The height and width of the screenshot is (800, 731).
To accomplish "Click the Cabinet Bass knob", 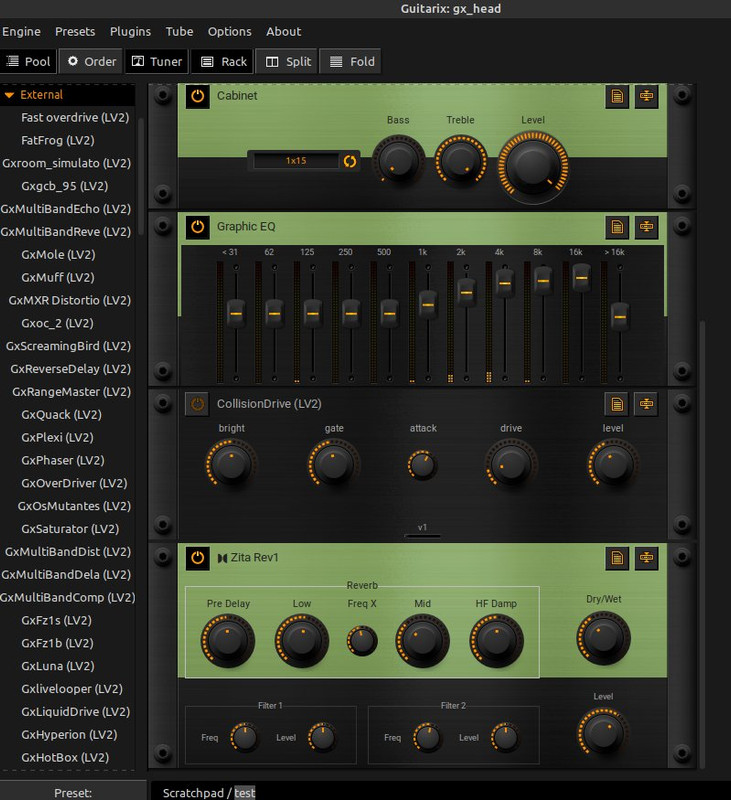I will click(x=398, y=160).
